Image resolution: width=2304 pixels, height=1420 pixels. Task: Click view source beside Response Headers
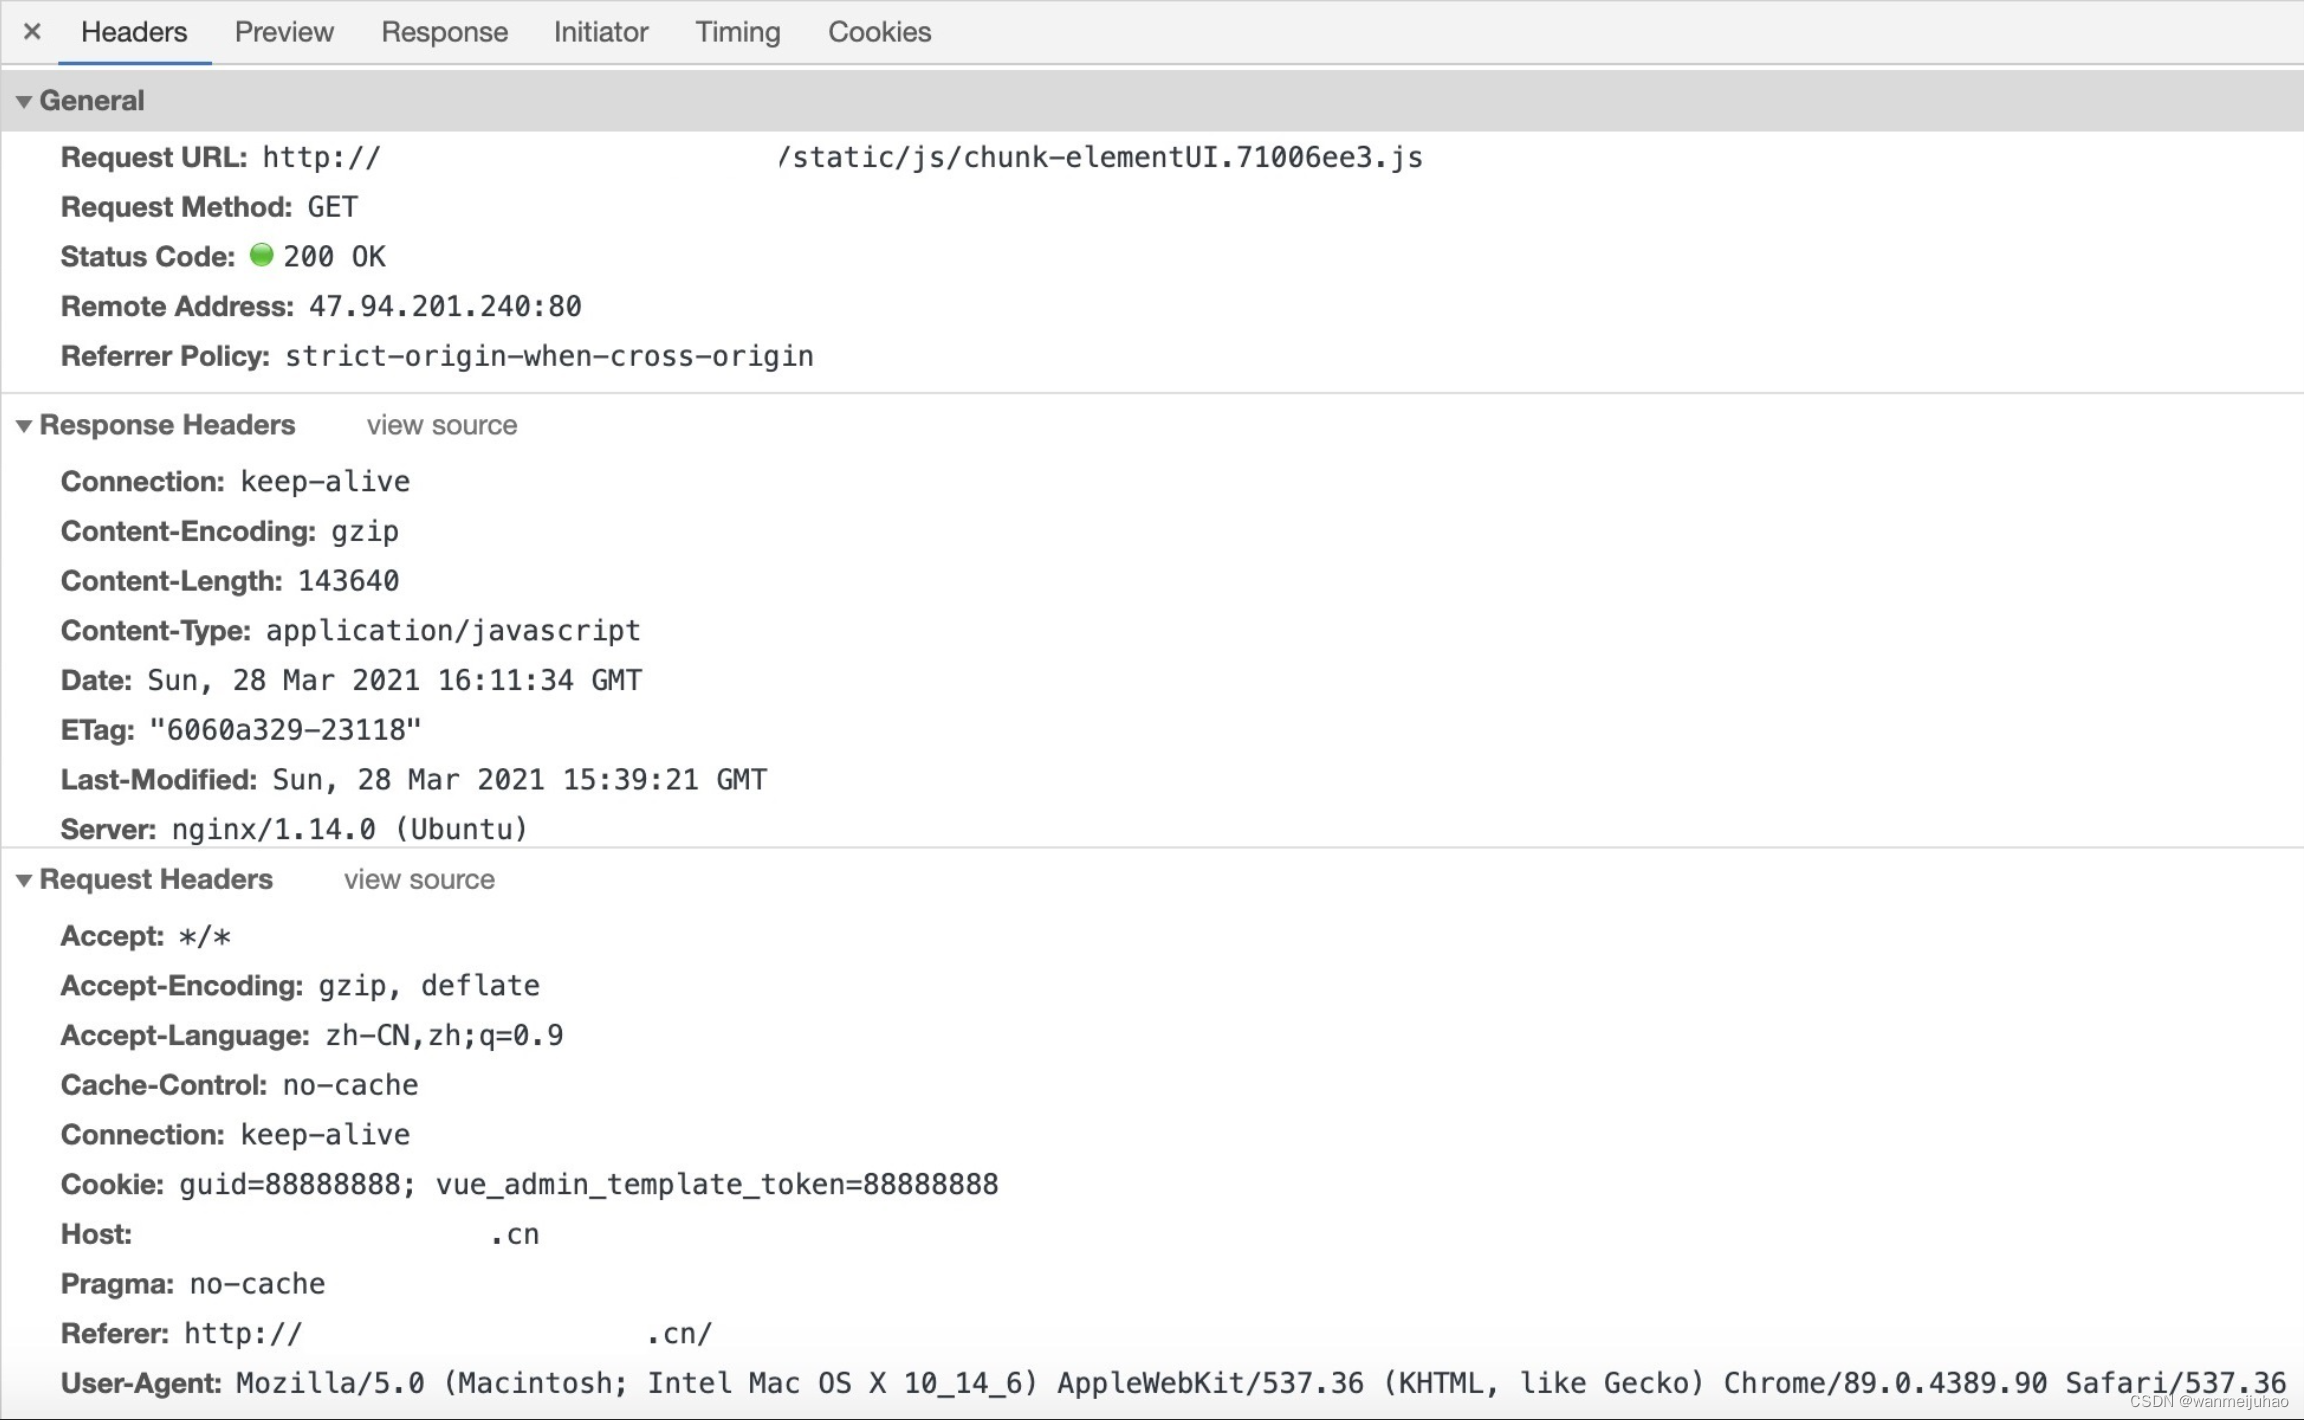[441, 425]
